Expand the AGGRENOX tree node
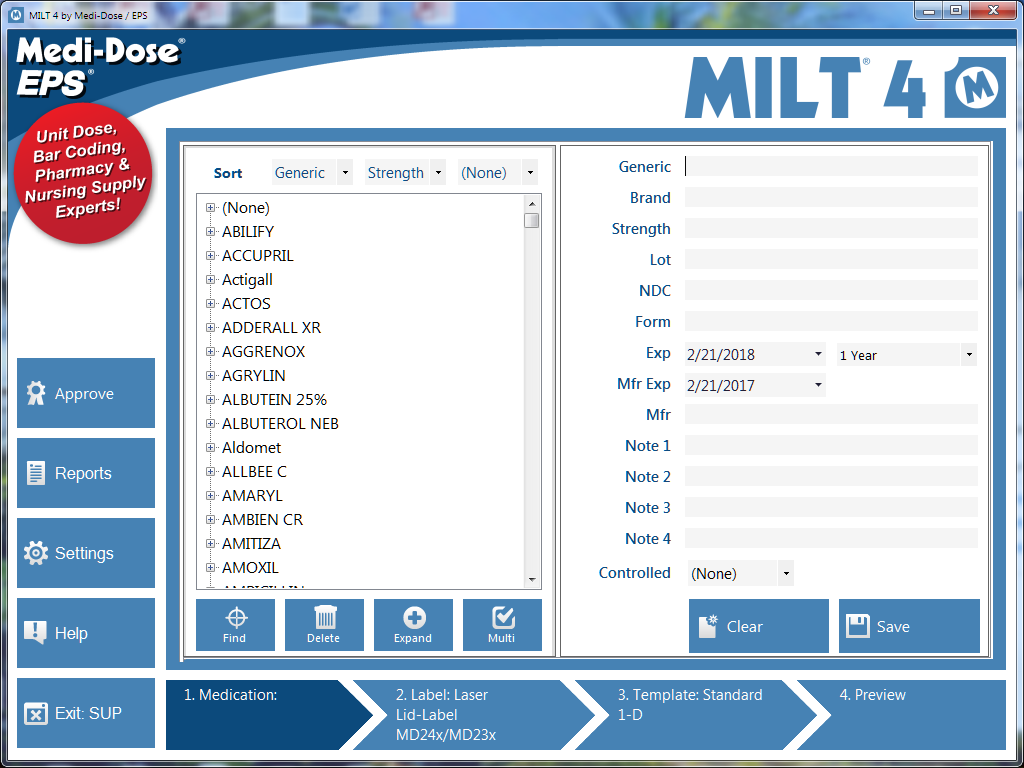The width and height of the screenshot is (1024, 768). (x=210, y=351)
